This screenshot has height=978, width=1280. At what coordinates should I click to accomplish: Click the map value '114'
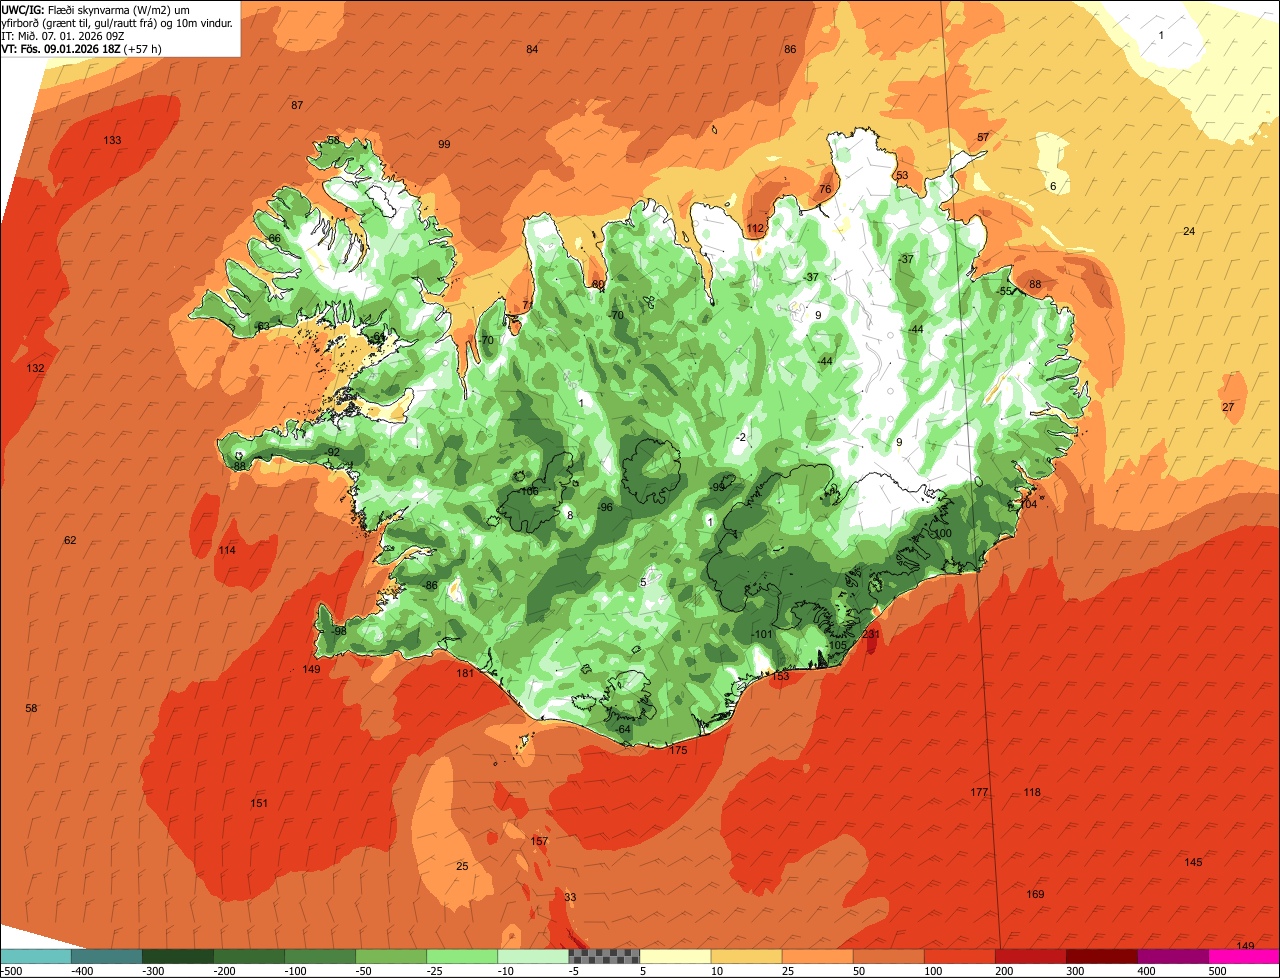tap(227, 551)
